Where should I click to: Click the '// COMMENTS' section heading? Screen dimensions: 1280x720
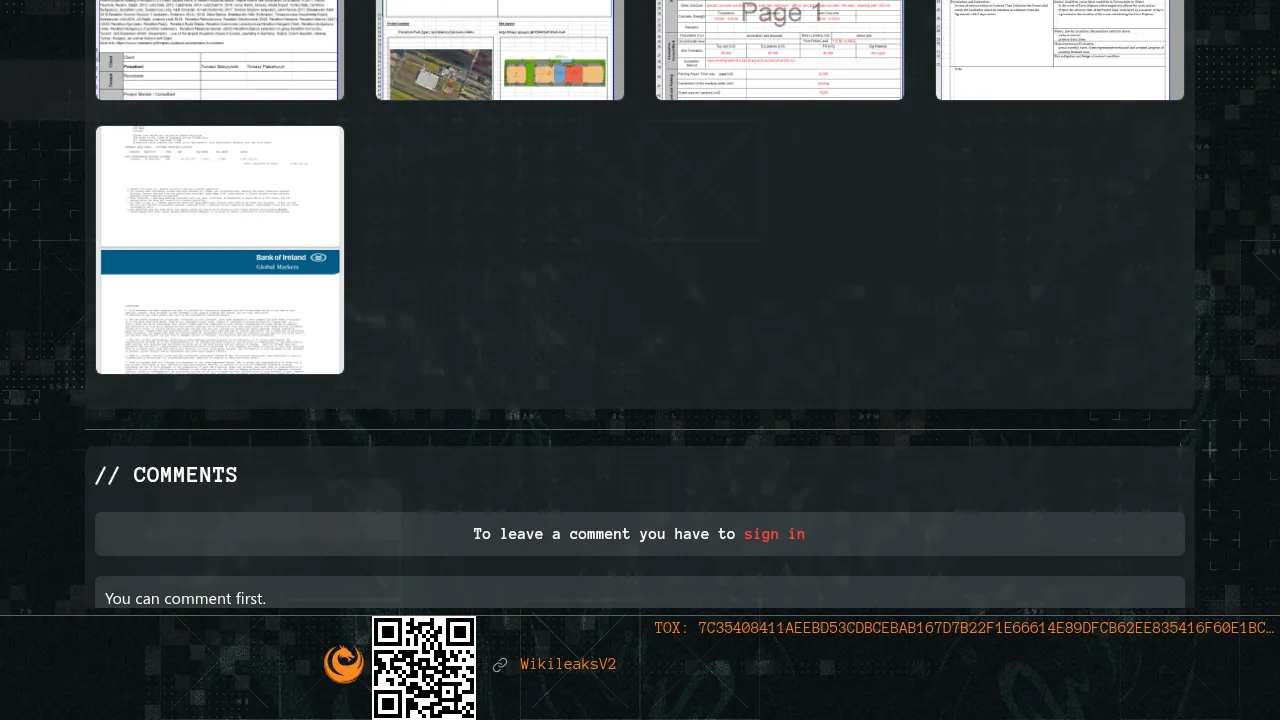click(x=166, y=476)
